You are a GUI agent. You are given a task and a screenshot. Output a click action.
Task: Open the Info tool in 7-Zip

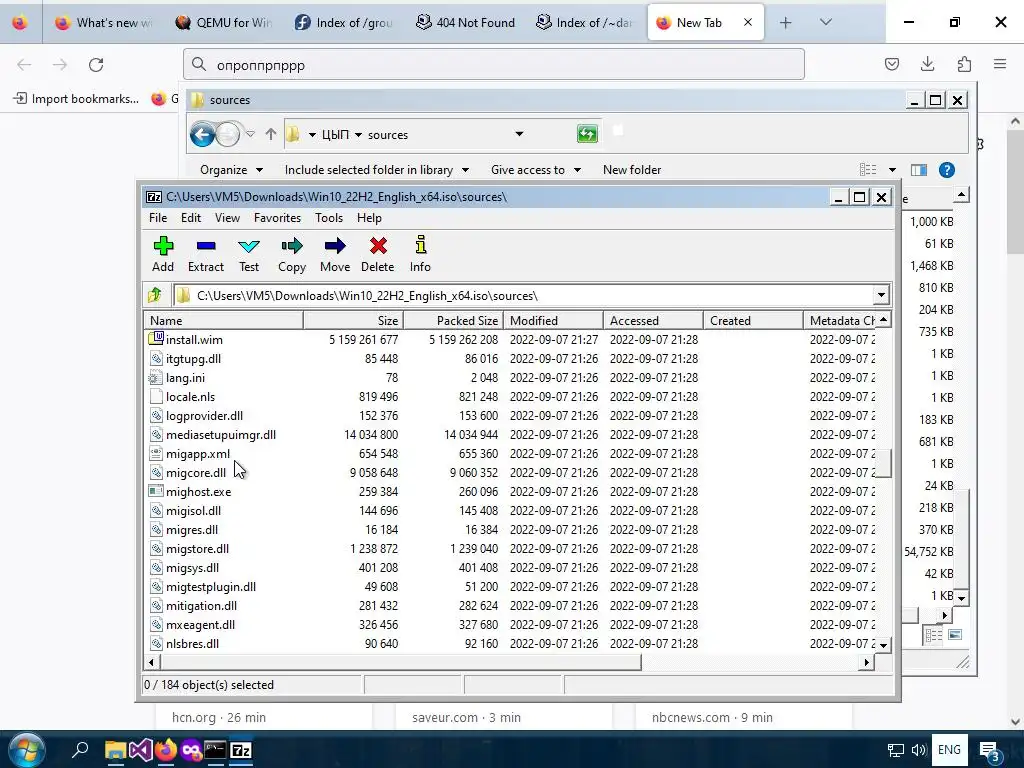420,254
